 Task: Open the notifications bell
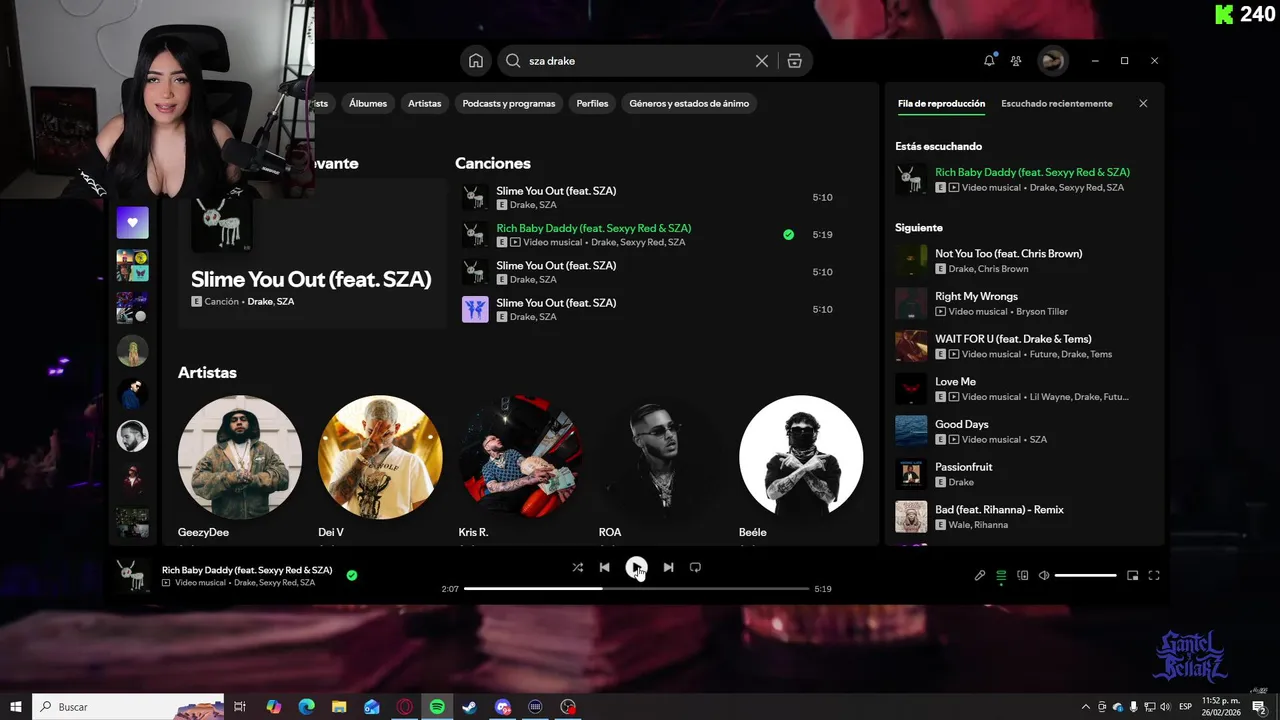click(x=989, y=61)
